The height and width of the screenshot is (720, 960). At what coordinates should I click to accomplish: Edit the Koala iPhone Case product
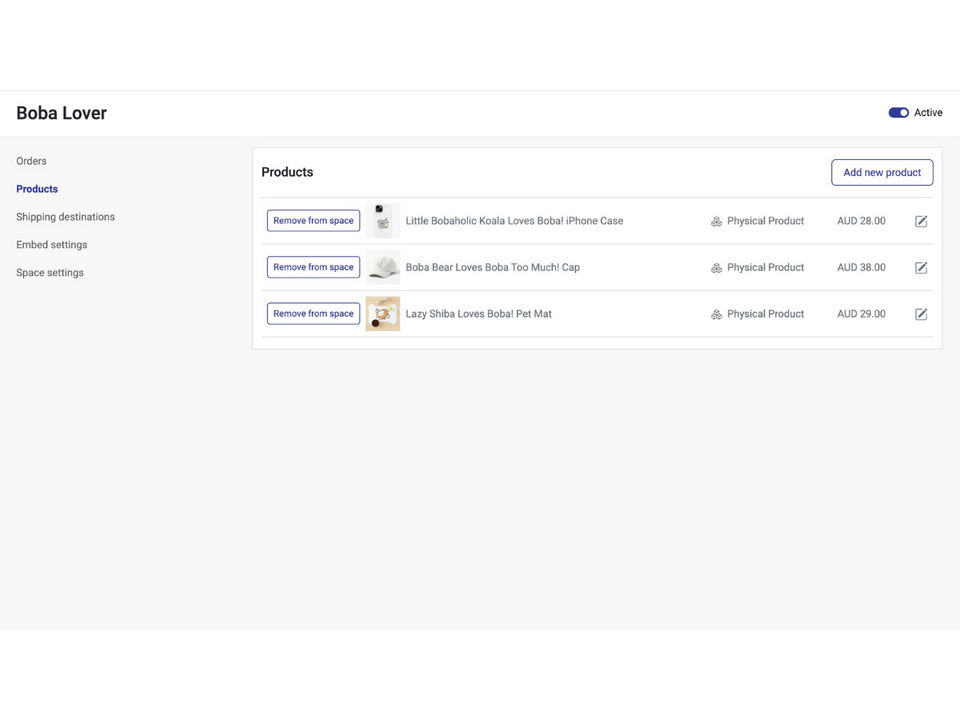[x=921, y=221]
